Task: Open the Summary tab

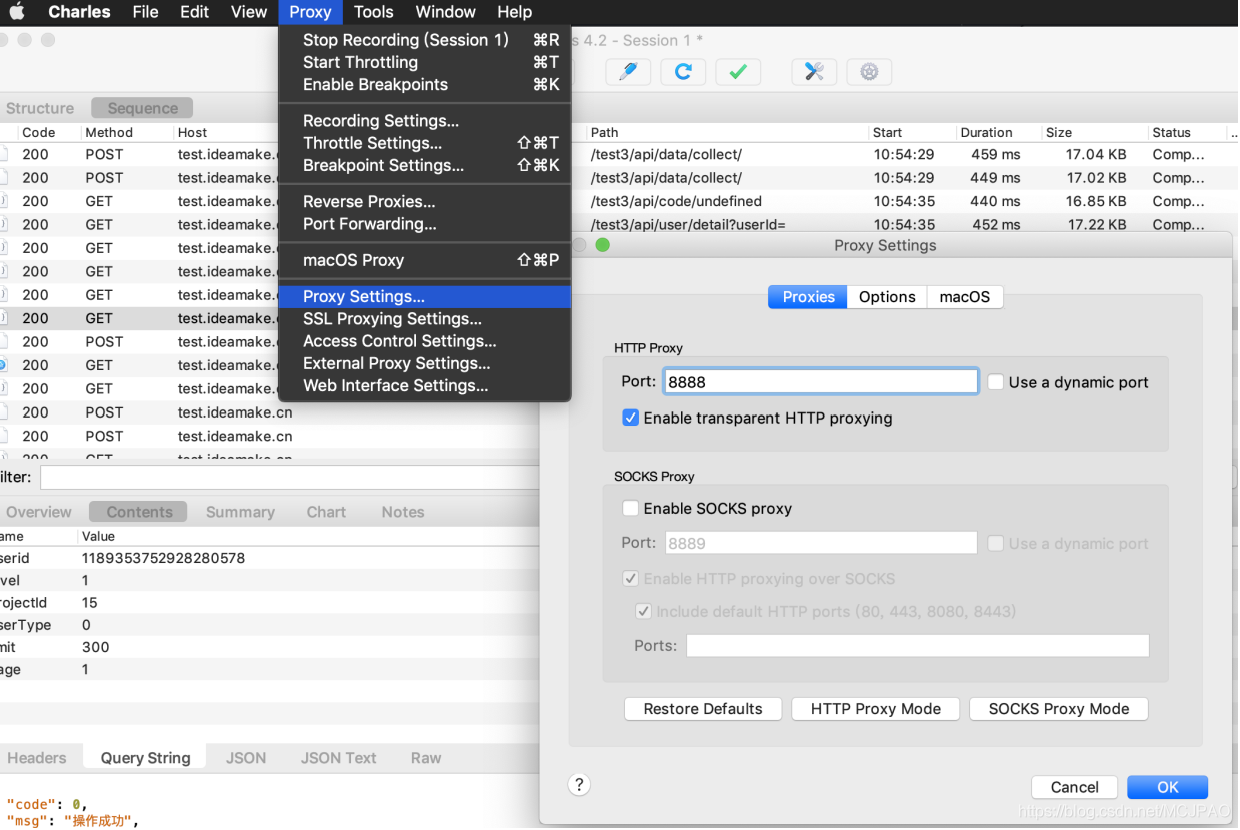Action: pyautogui.click(x=240, y=512)
